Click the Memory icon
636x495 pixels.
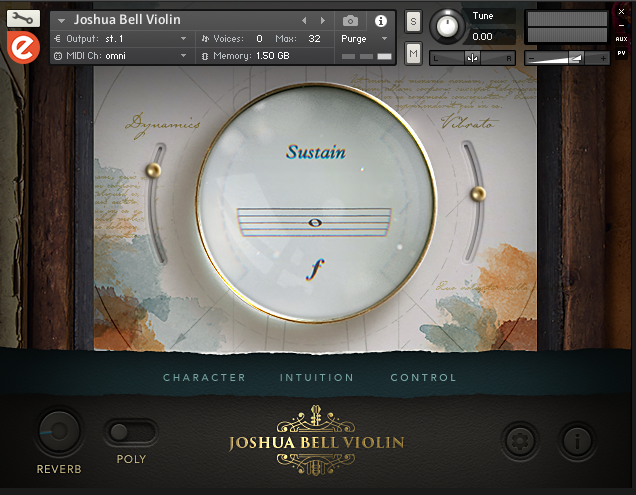pos(205,56)
